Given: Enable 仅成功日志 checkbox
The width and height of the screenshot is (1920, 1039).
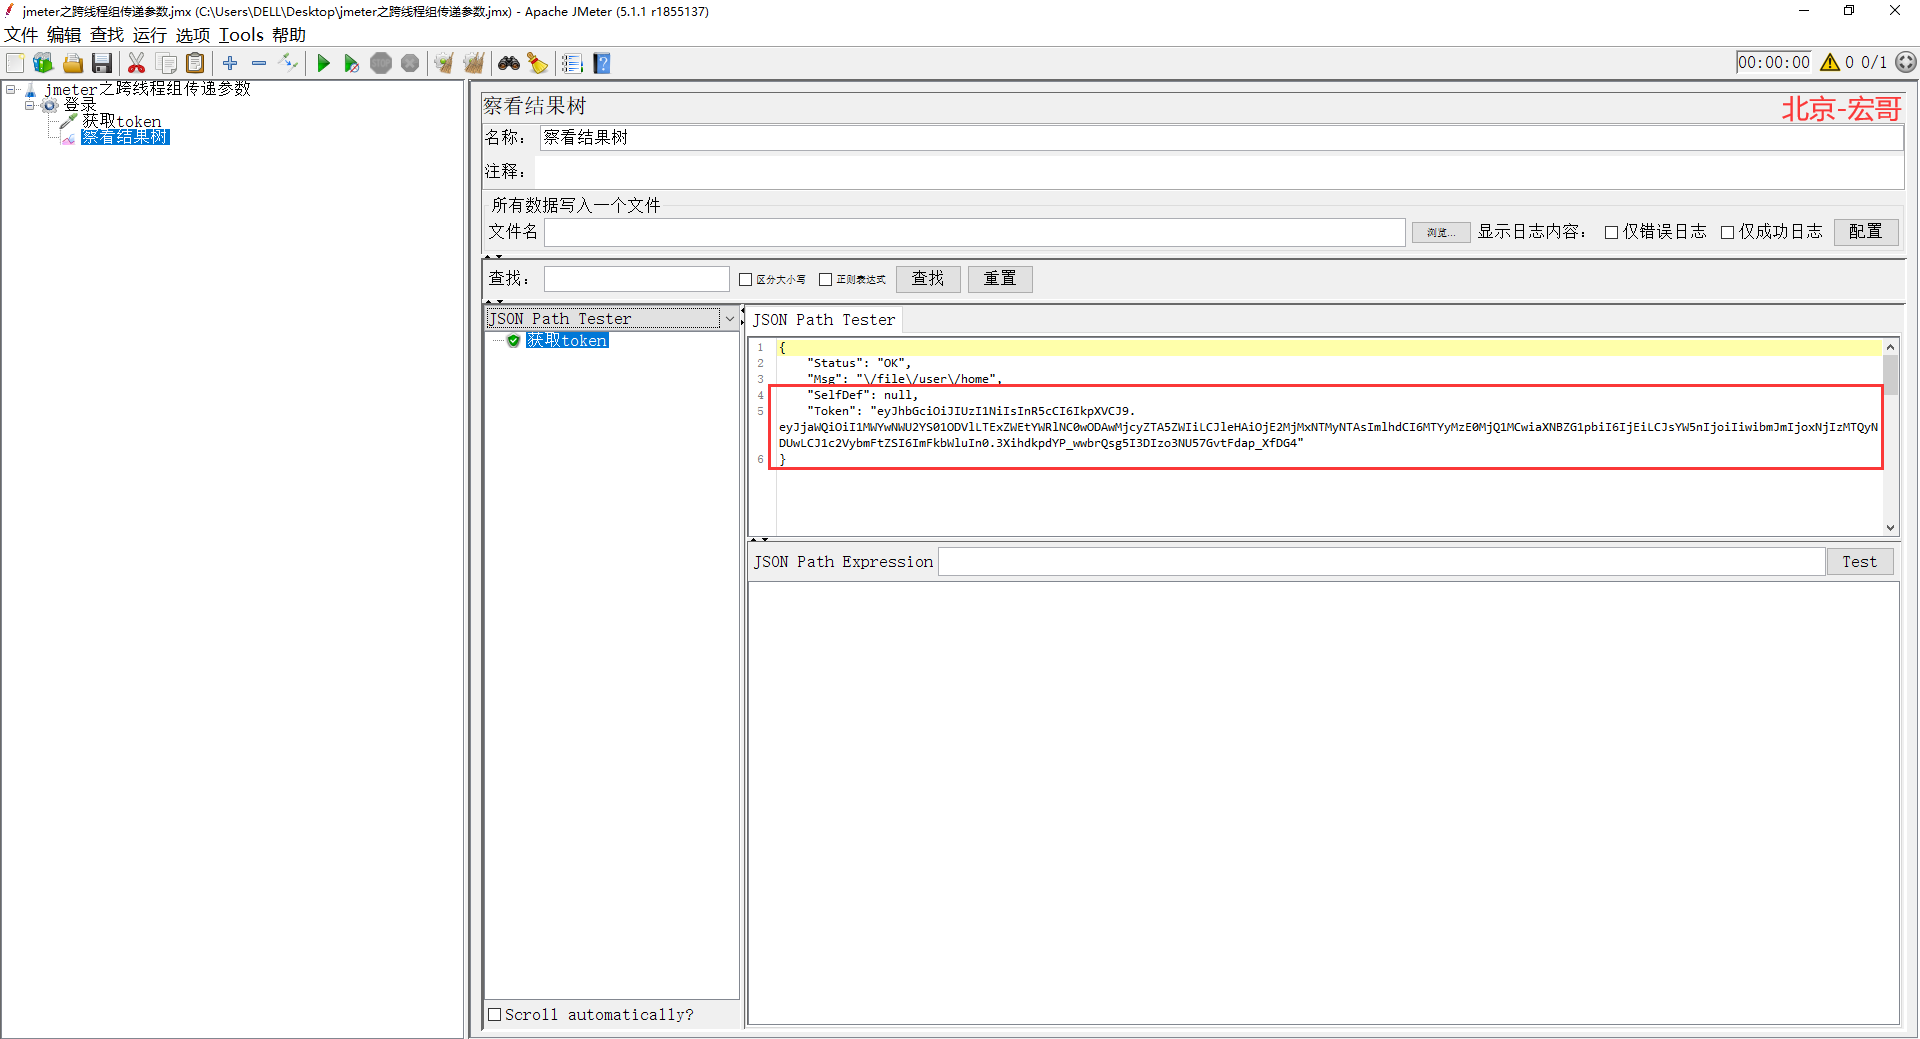Looking at the screenshot, I should click(x=1727, y=232).
